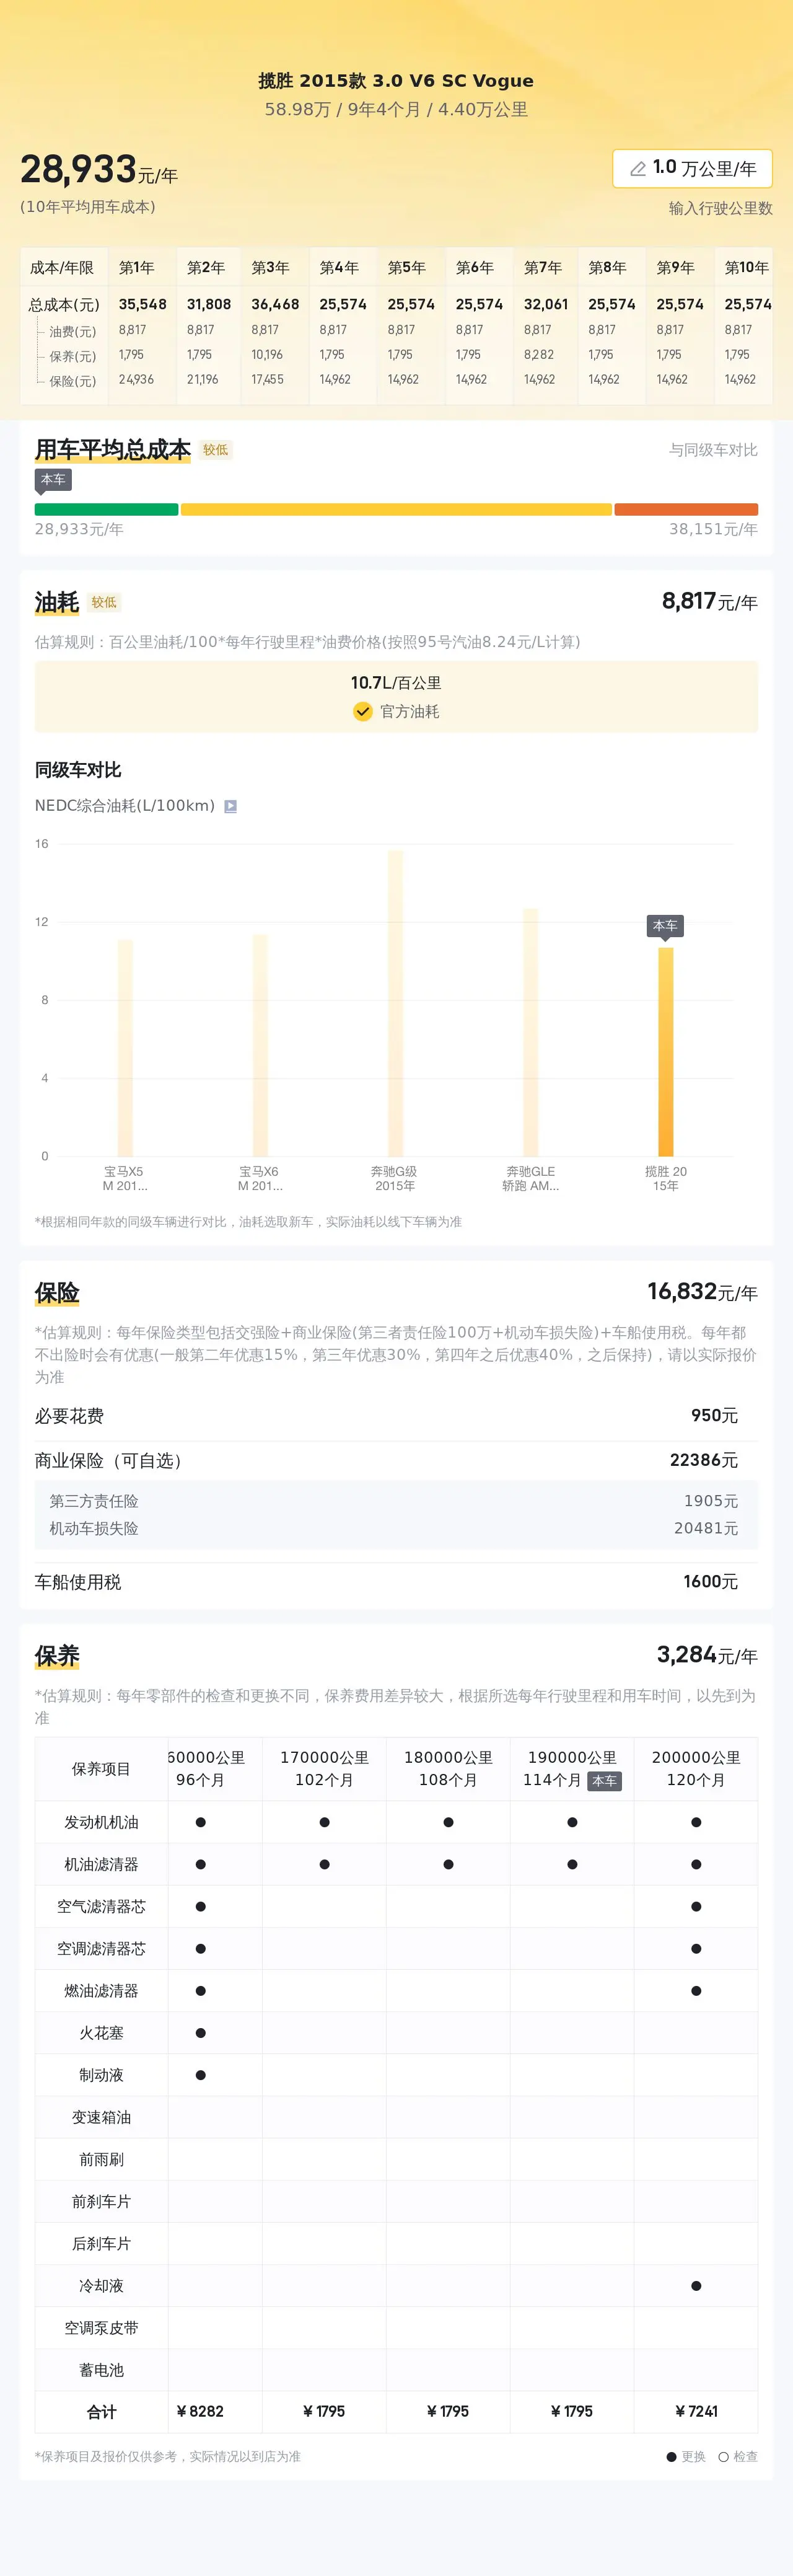Image resolution: width=793 pixels, height=2576 pixels.
Task: Select the 揽胜 2015年 highlighted bar
Action: [665, 1051]
